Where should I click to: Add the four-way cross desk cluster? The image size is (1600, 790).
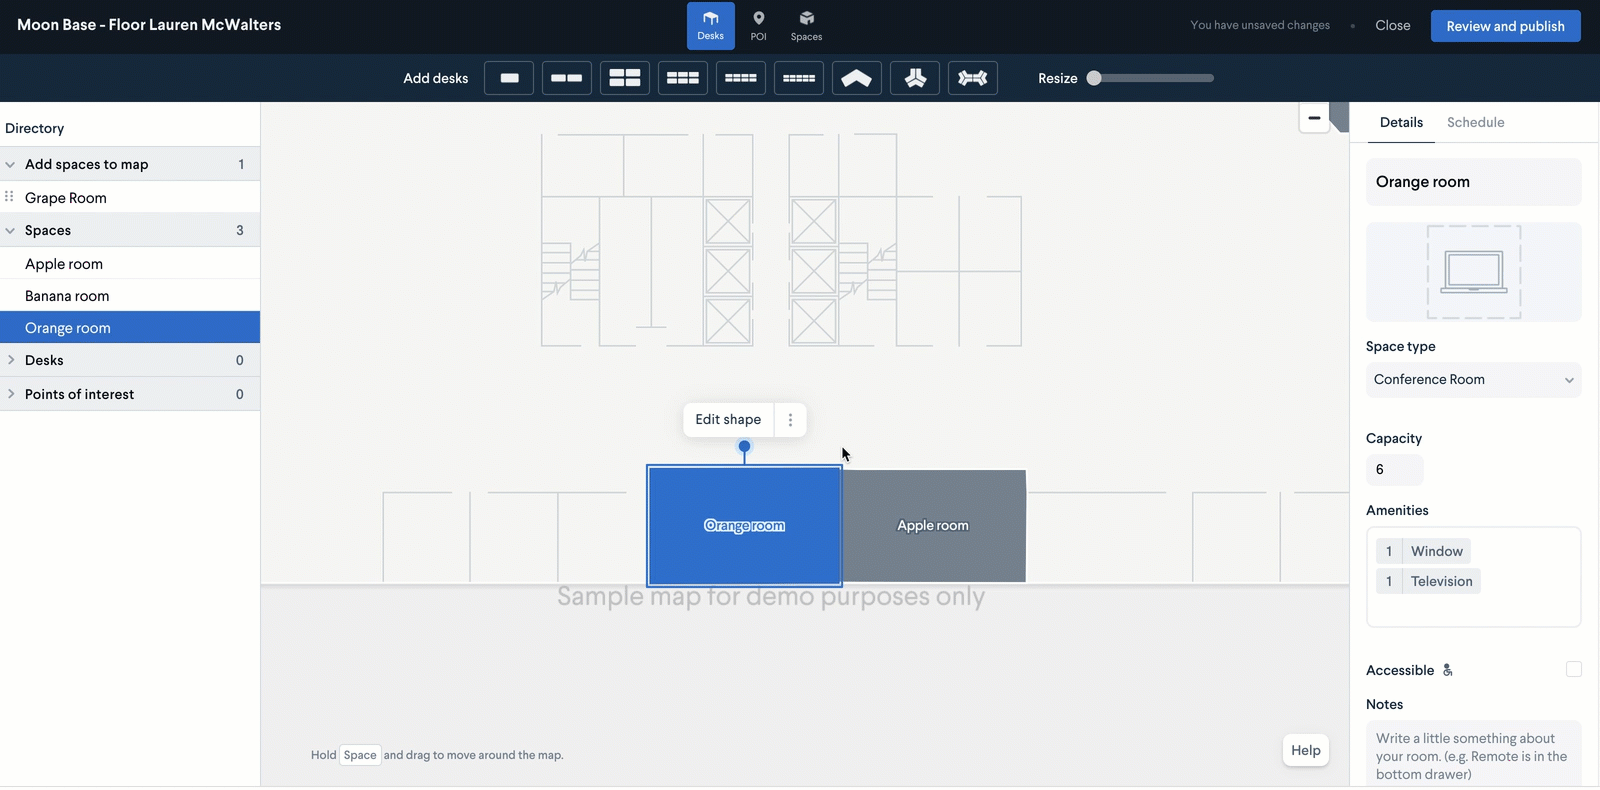click(973, 78)
